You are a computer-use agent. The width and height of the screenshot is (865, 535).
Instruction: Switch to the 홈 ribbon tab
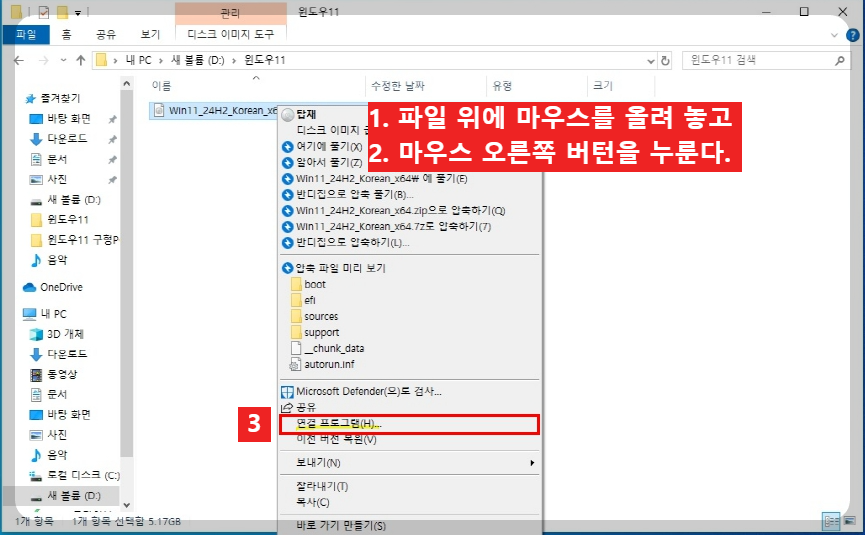(66, 34)
